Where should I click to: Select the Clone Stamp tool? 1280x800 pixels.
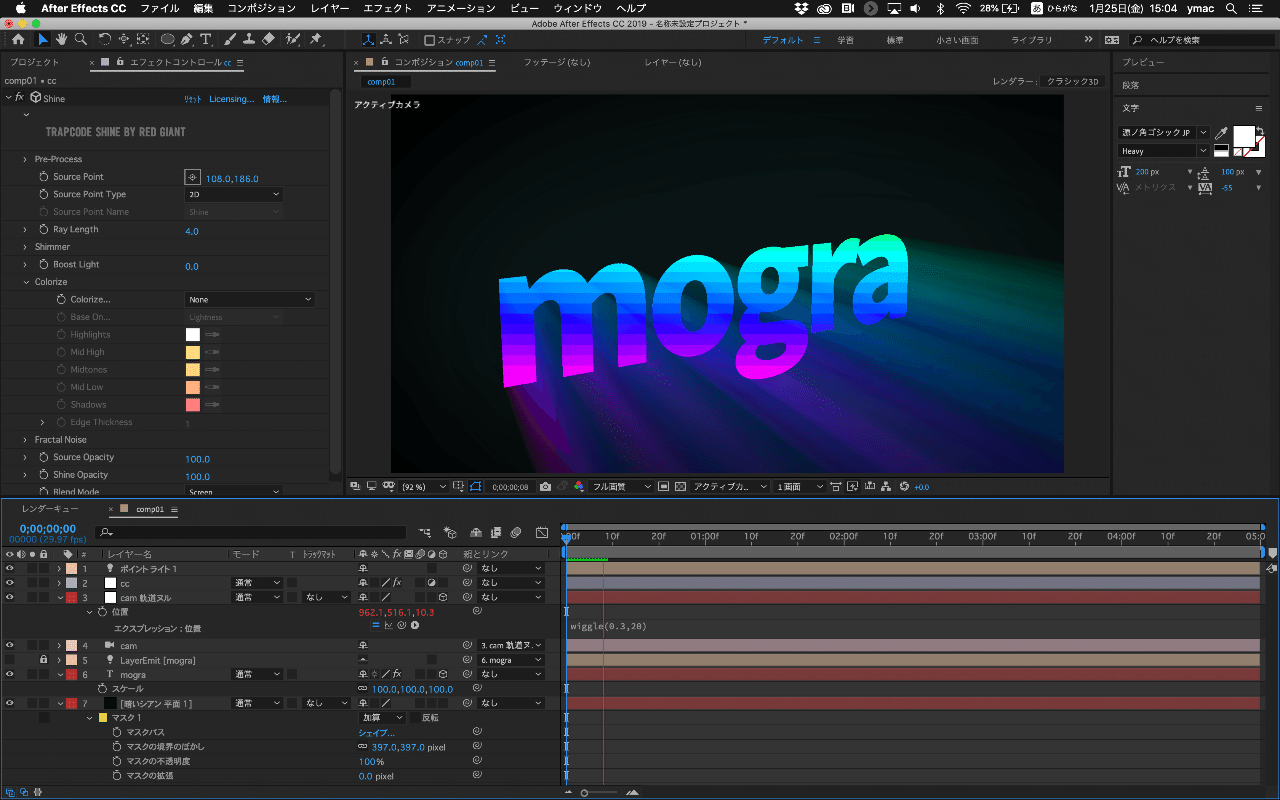click(249, 40)
